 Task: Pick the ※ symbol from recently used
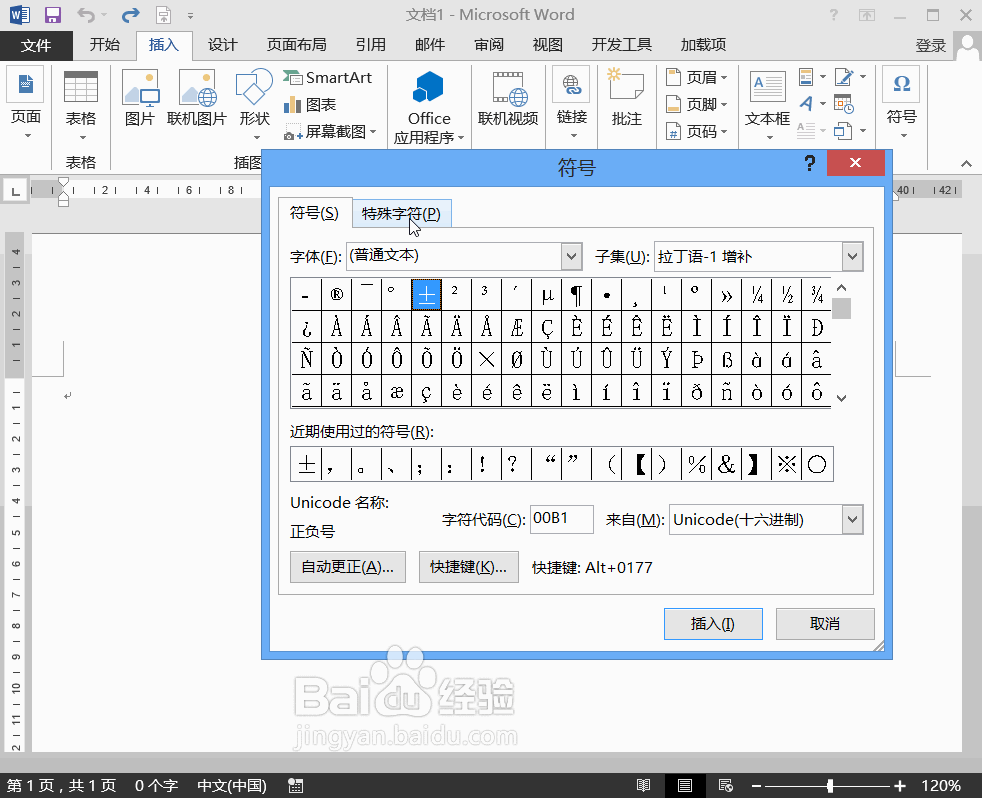[x=787, y=464]
